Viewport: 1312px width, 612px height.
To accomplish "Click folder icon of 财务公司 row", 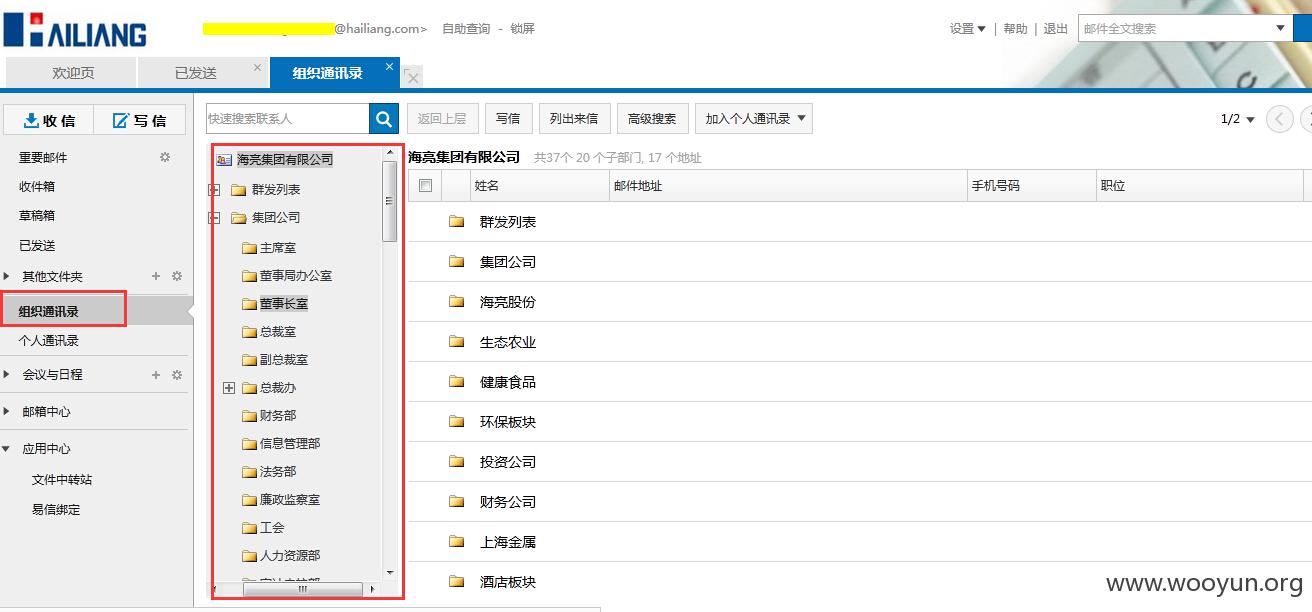I will coord(457,501).
